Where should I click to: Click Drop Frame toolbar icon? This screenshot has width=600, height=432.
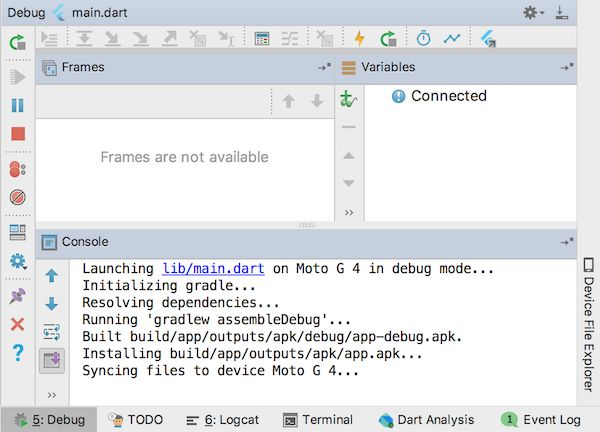pos(198,39)
